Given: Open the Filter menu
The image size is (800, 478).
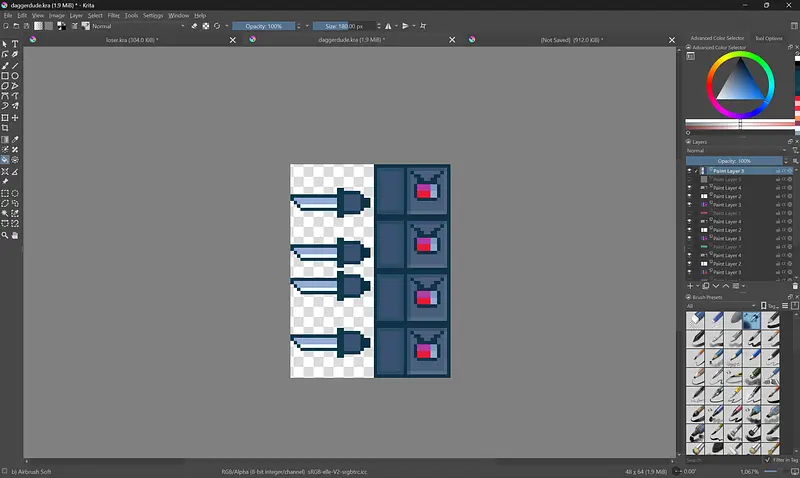Looking at the screenshot, I should (x=113, y=16).
